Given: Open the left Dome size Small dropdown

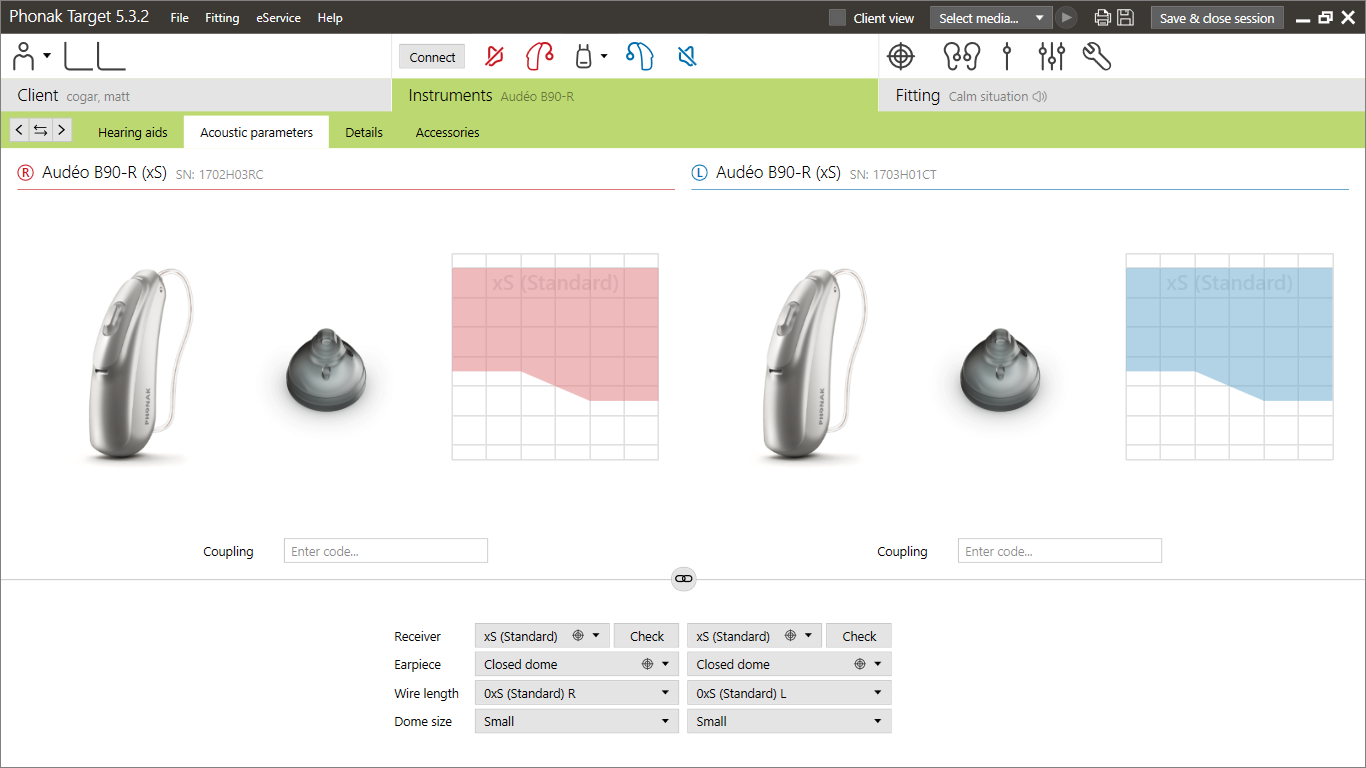Looking at the screenshot, I should pyautogui.click(x=789, y=721).
